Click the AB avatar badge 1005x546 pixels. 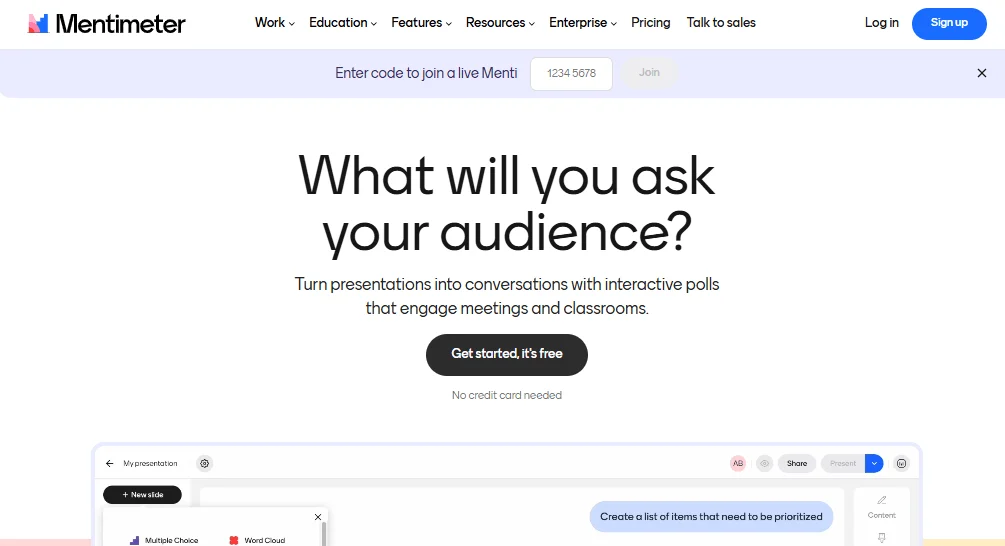[x=738, y=463]
